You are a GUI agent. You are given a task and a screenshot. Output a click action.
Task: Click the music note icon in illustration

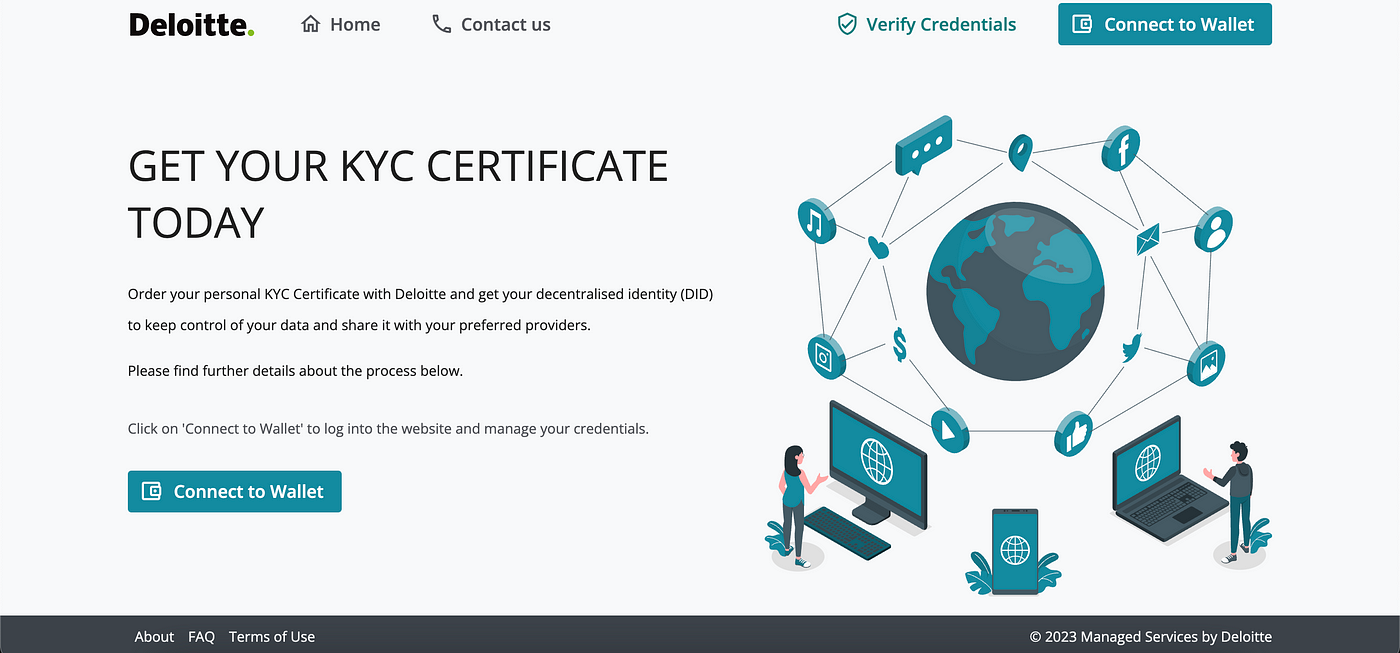815,221
